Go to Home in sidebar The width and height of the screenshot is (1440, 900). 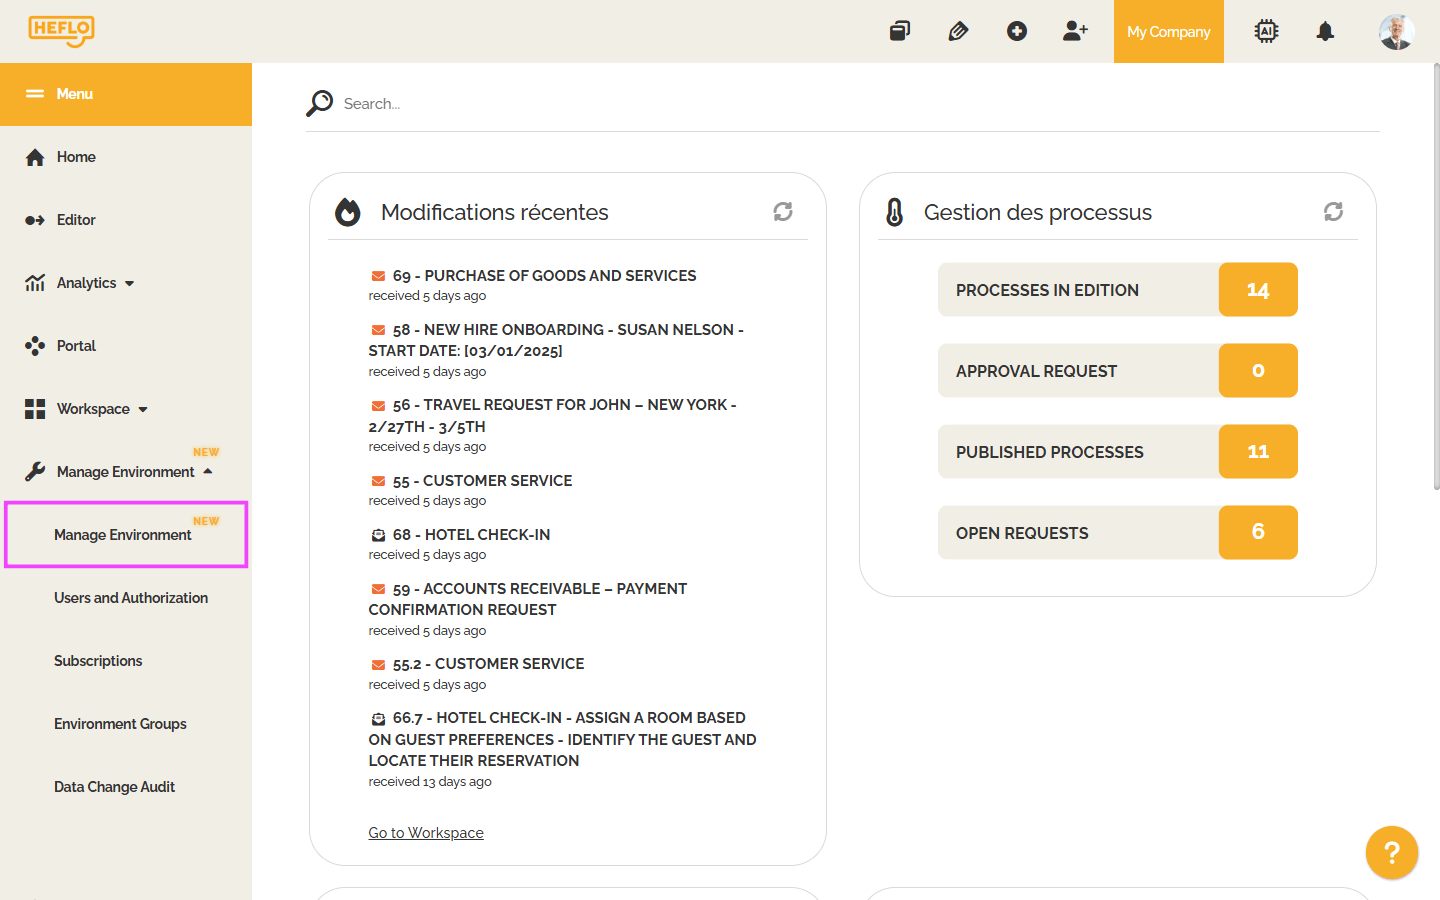tap(126, 157)
